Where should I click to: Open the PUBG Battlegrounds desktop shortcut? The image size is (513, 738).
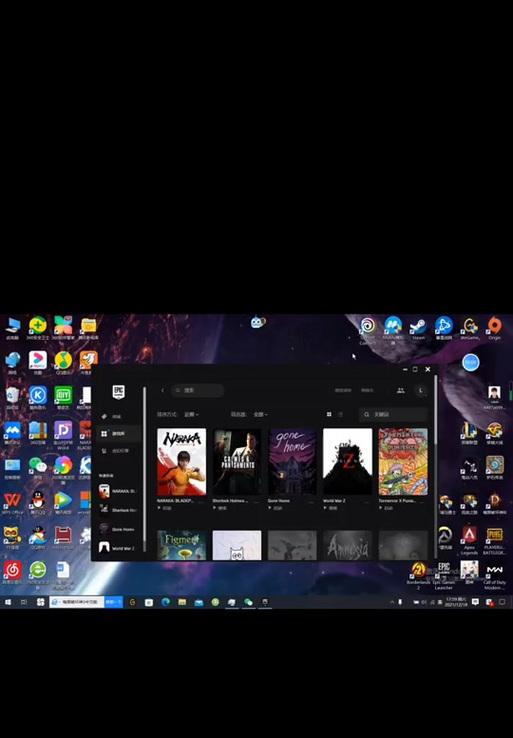pyautogui.click(x=494, y=539)
